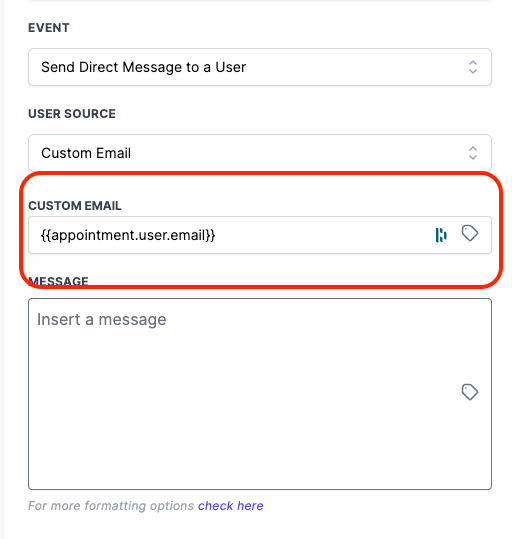
Task: Click the EVENT field label
Action: click(49, 28)
